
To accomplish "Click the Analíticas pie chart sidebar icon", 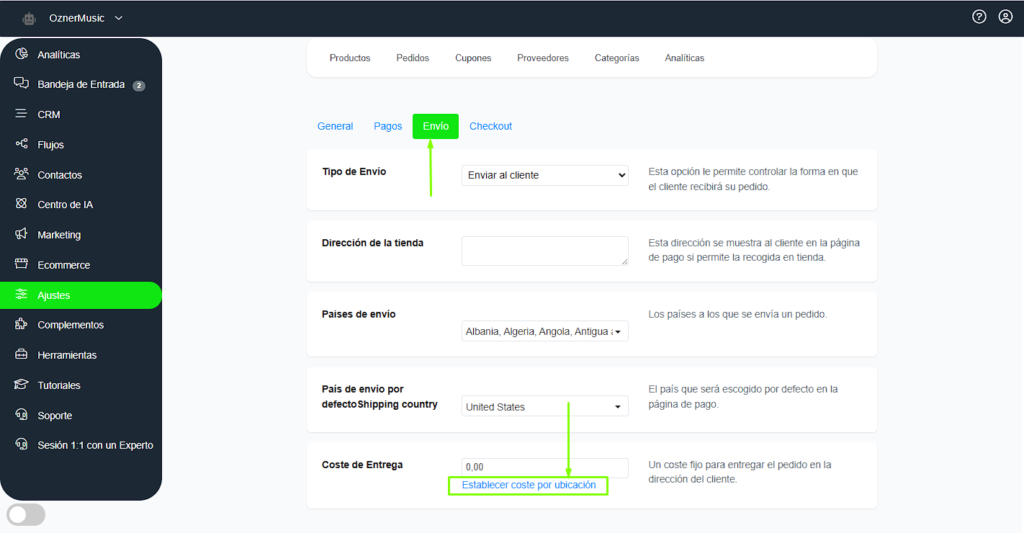I will click(x=21, y=54).
